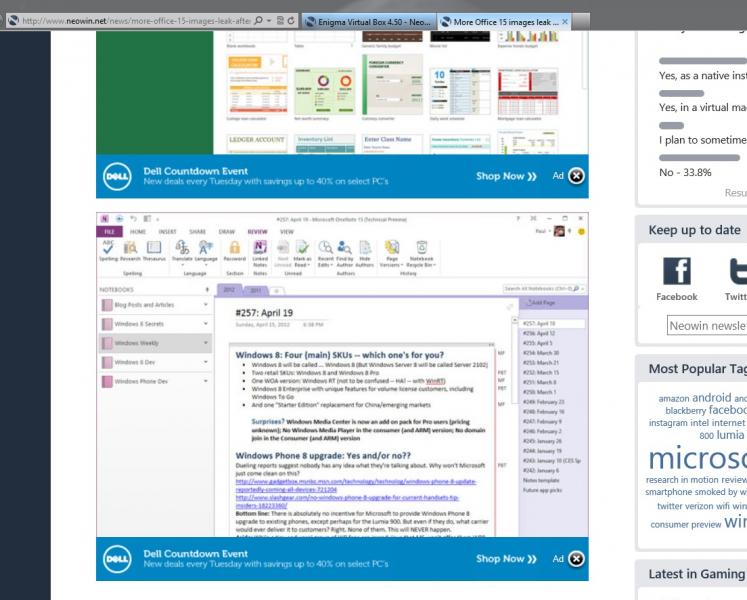Click the Enter Class Name template thumbnail

392,143
